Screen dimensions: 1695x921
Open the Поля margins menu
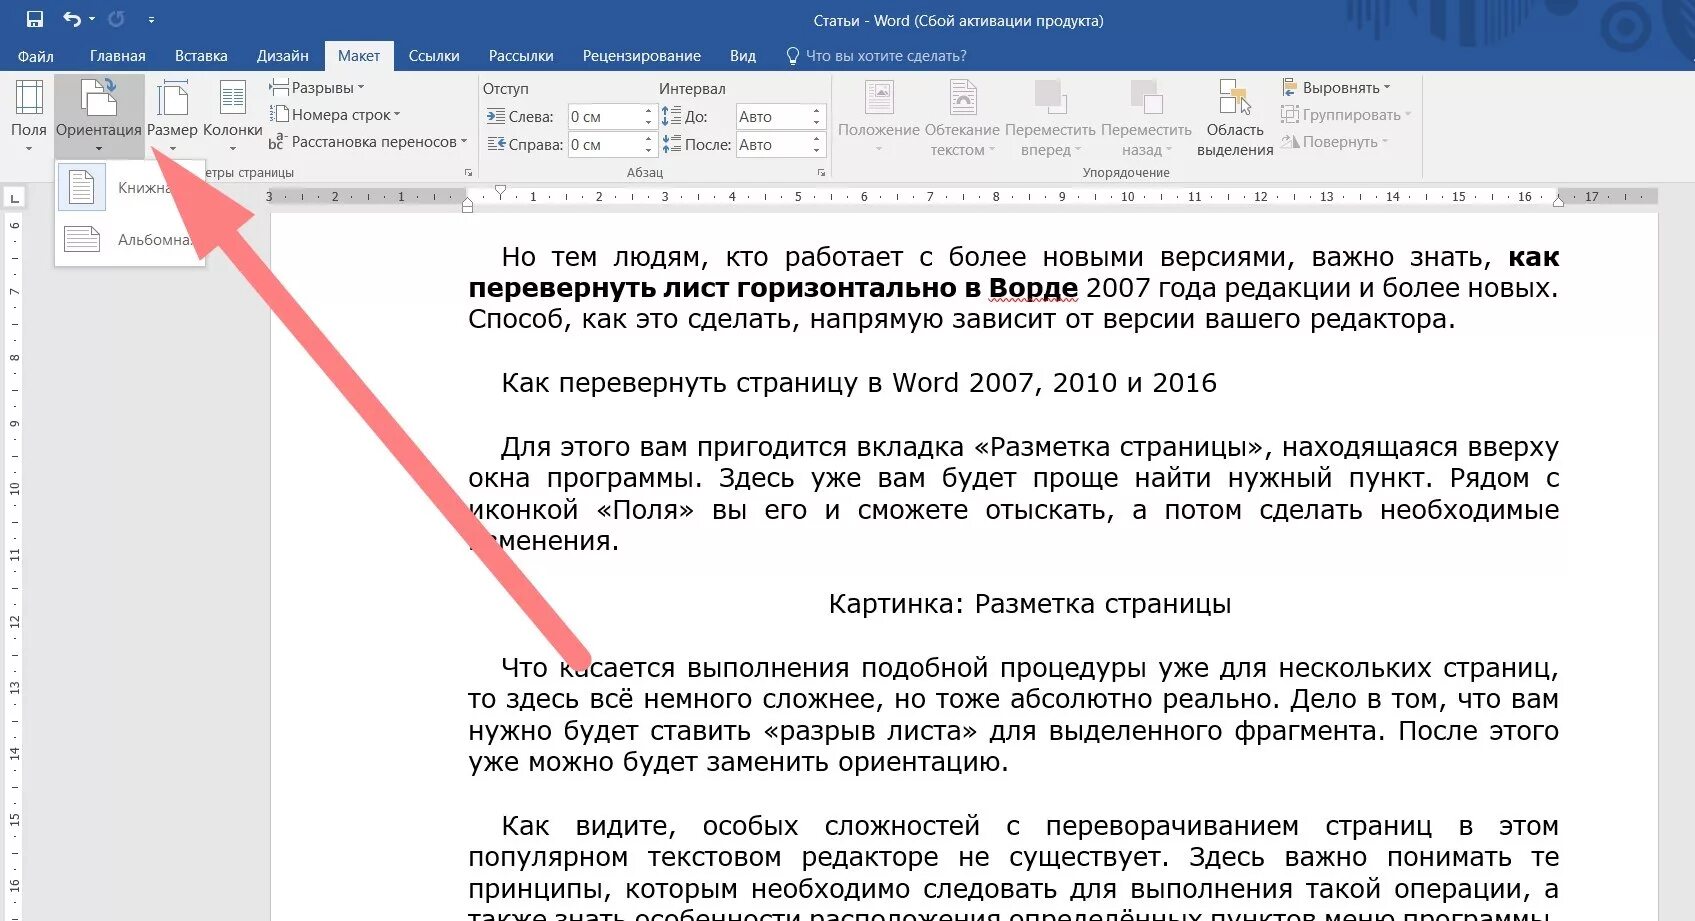coord(29,116)
